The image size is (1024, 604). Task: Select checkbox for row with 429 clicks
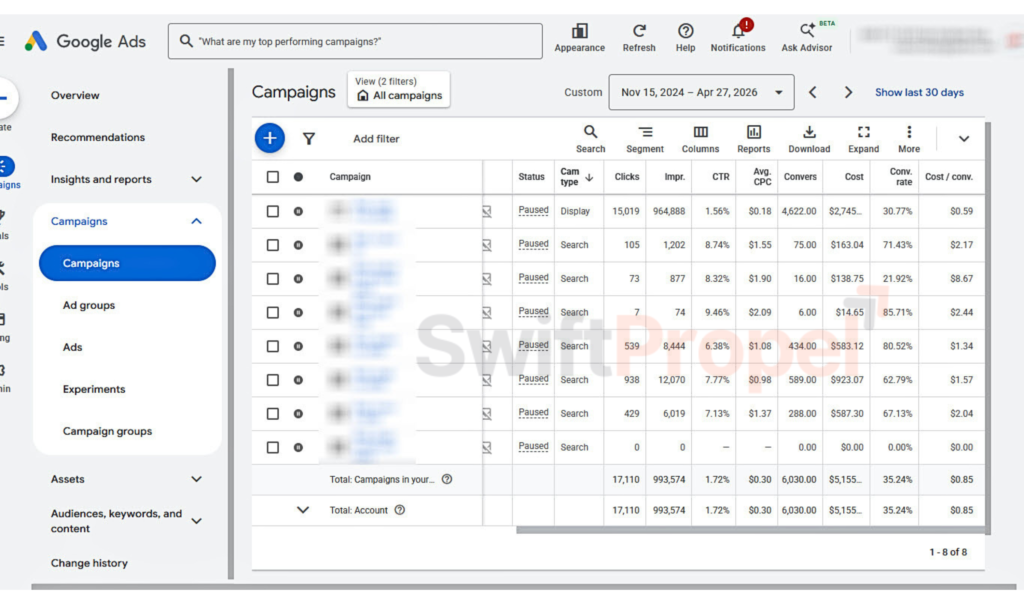273,414
